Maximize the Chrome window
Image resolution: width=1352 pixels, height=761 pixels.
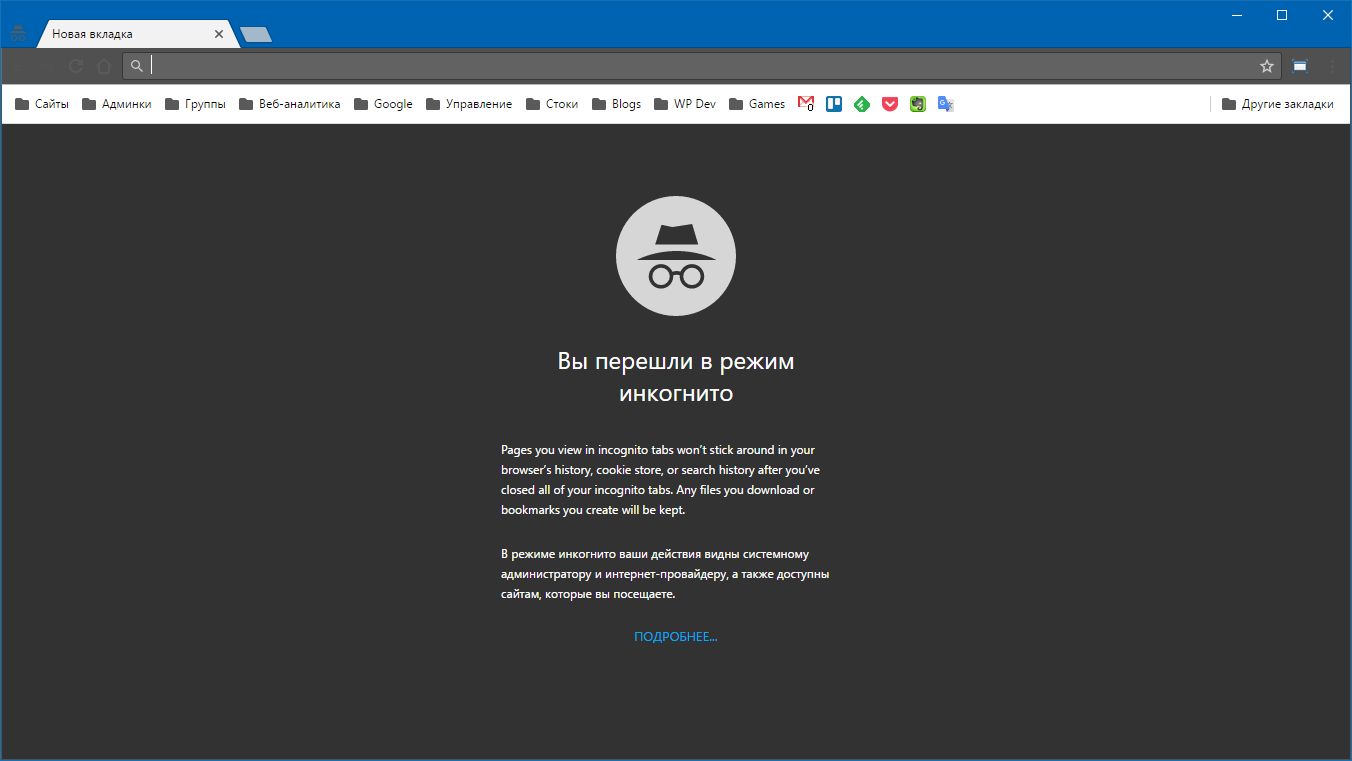1282,15
